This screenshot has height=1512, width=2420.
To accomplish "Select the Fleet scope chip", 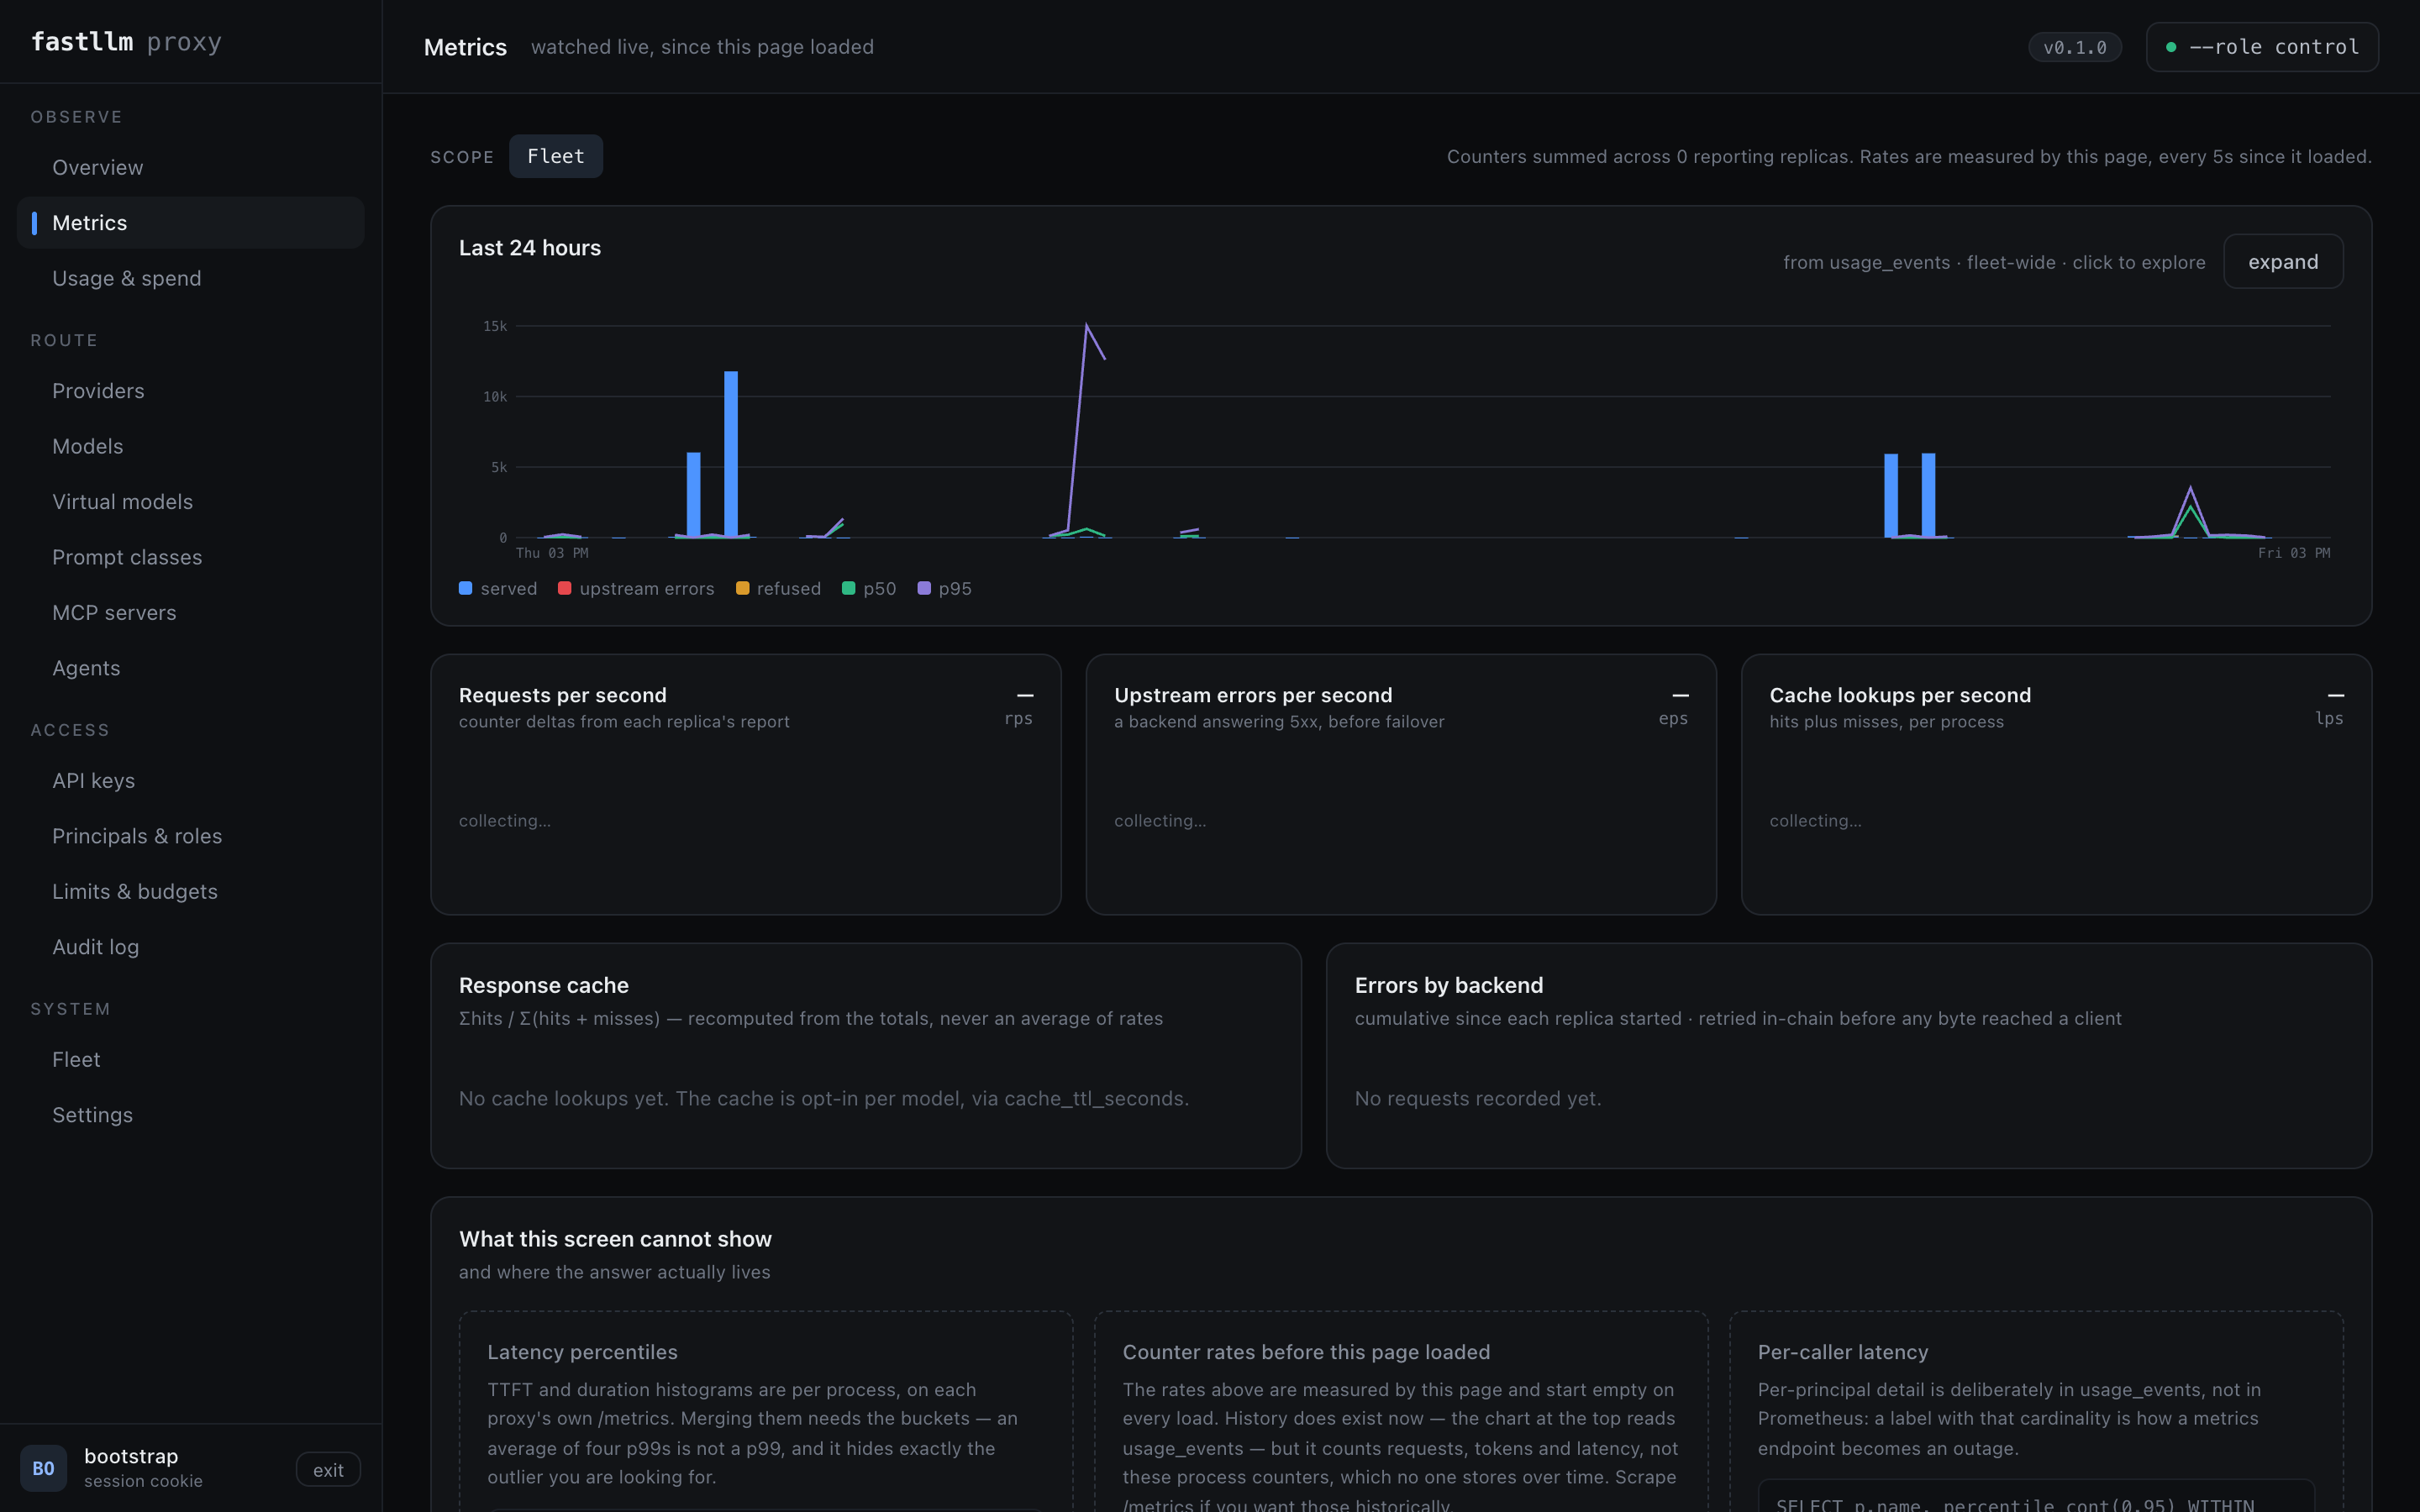I will (556, 156).
